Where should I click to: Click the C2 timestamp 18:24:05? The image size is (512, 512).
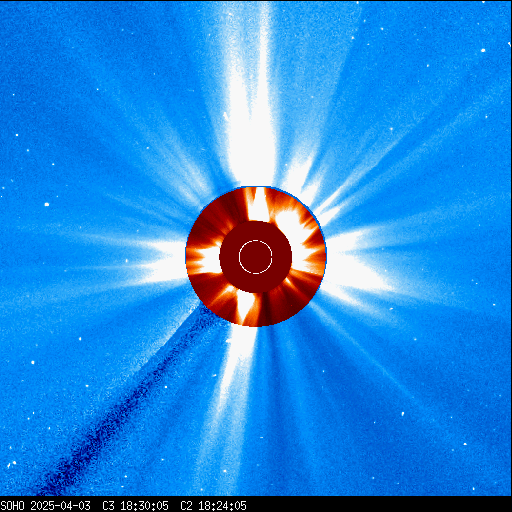(x=222, y=506)
